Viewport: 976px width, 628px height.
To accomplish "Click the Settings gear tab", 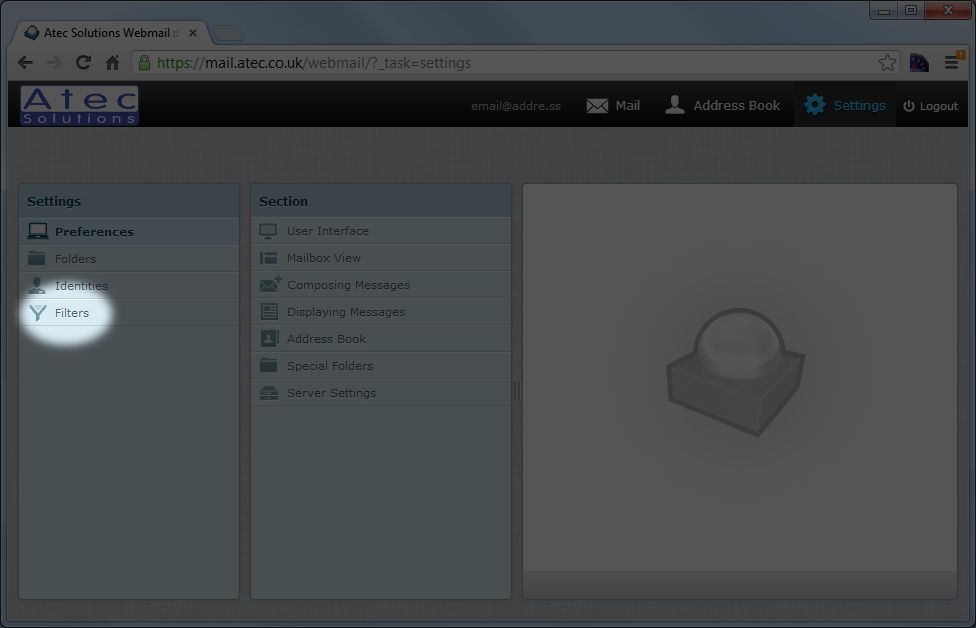I will pos(845,105).
